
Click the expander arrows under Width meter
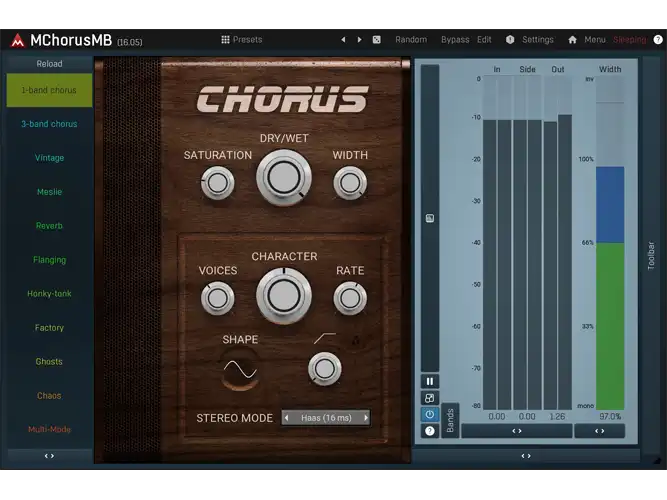pos(600,431)
